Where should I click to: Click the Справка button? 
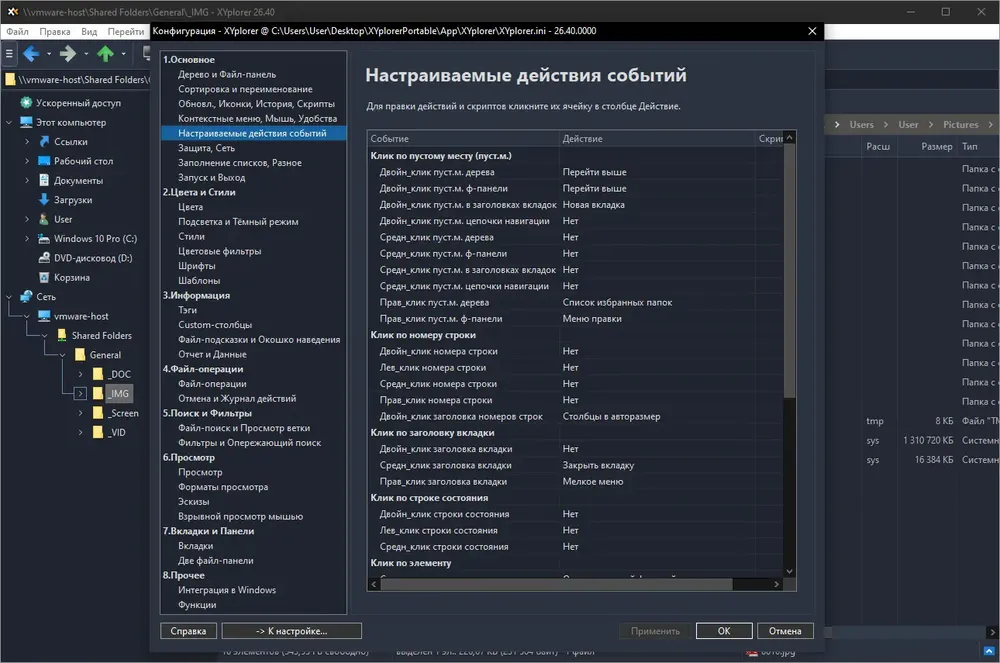pyautogui.click(x=188, y=631)
